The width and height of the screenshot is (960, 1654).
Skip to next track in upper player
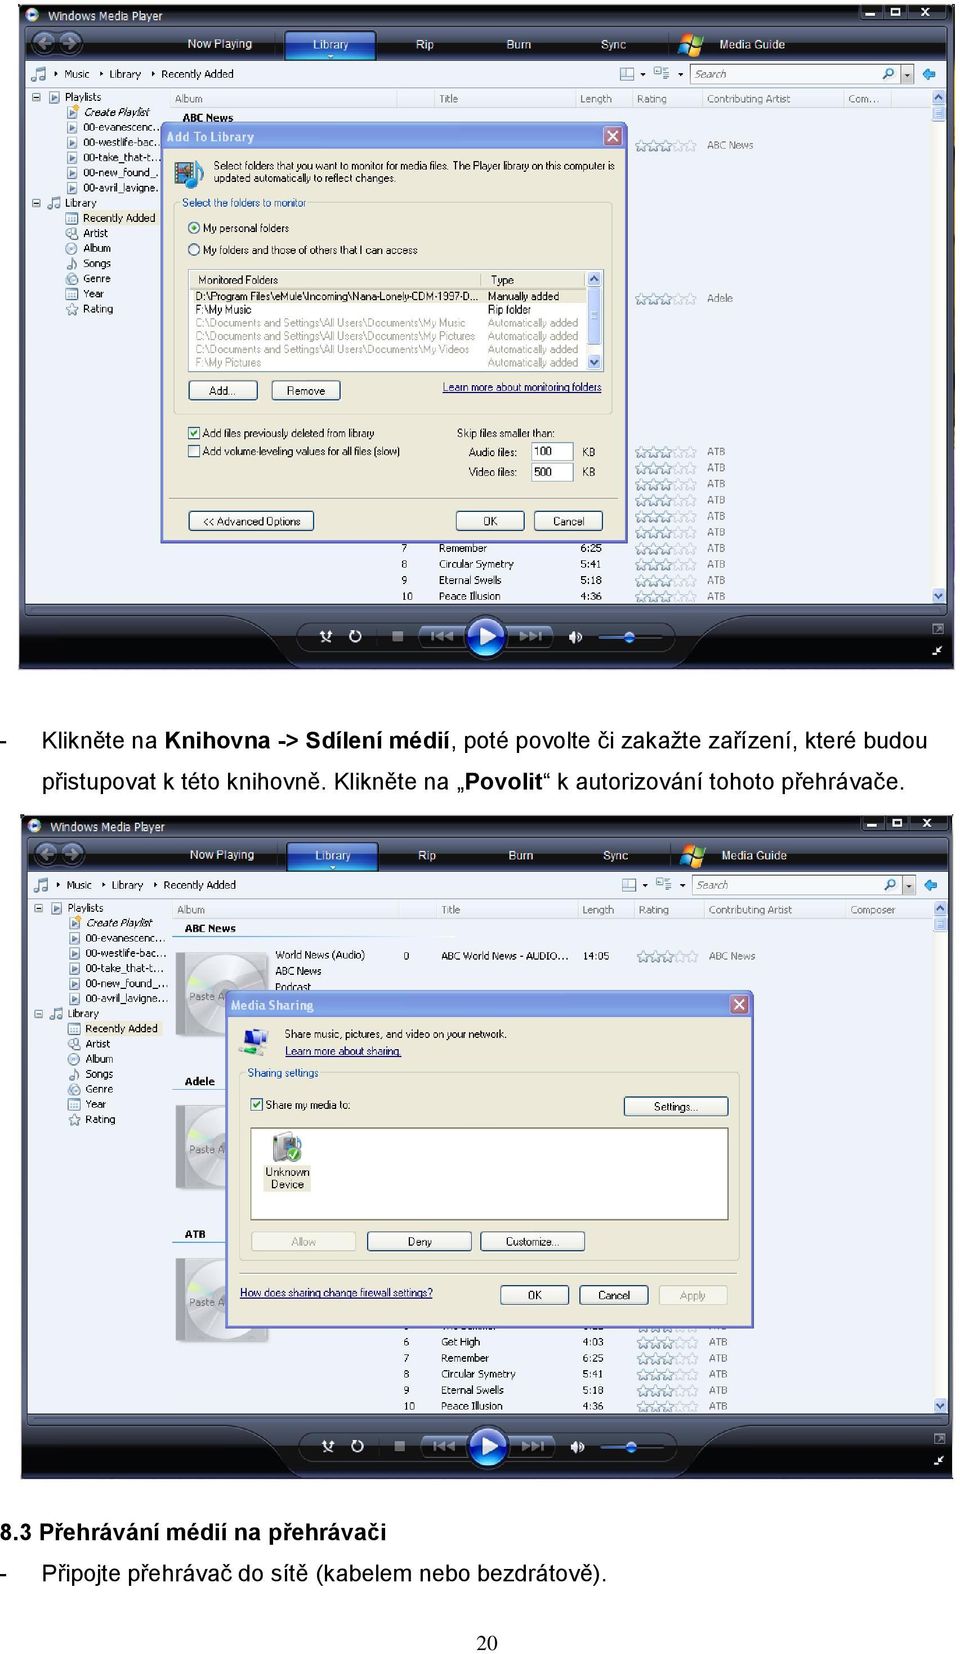pos(530,636)
